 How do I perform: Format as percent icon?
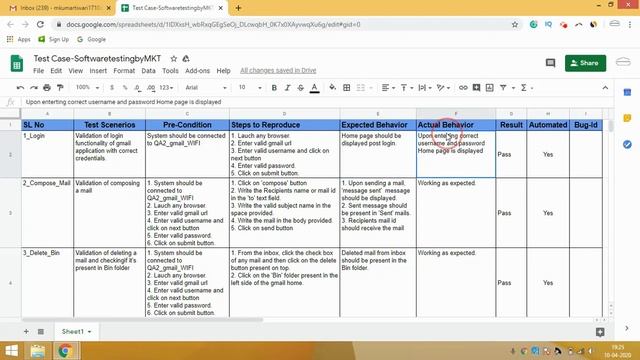click(x=125, y=88)
